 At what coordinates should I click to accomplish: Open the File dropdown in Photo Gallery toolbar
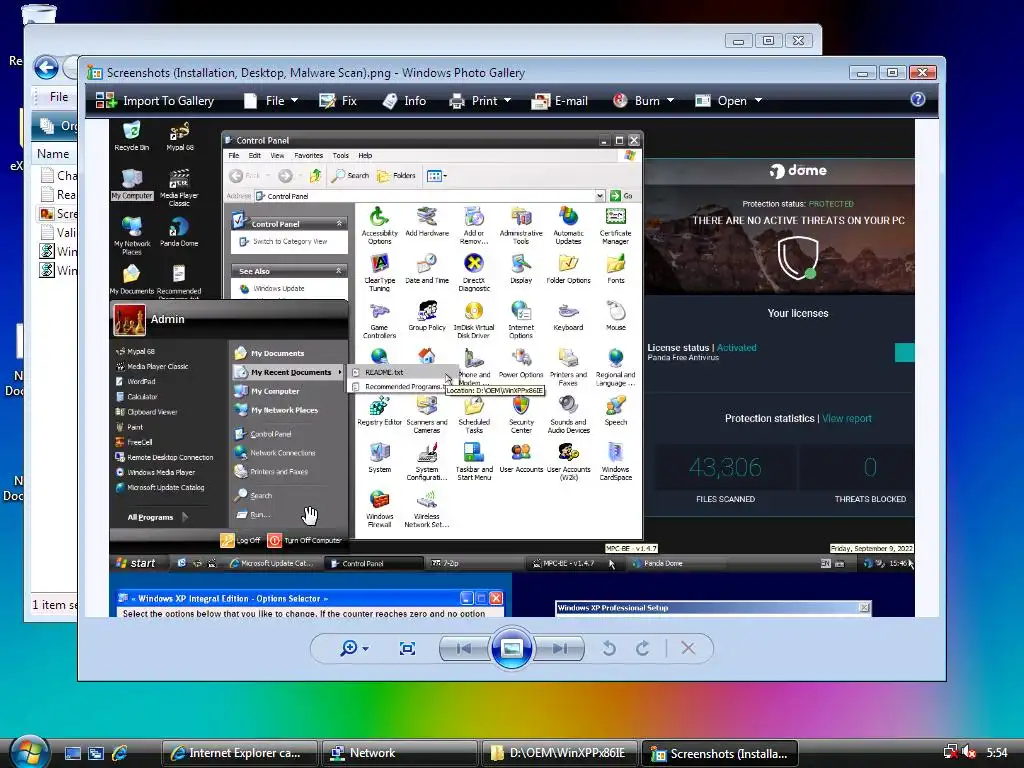[271, 101]
